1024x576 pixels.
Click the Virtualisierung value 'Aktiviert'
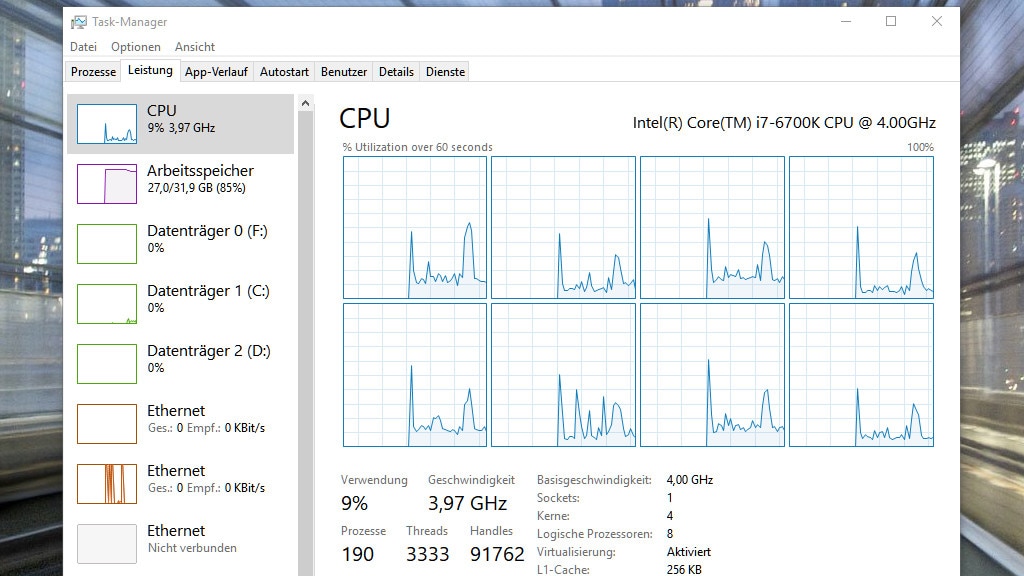[688, 552]
